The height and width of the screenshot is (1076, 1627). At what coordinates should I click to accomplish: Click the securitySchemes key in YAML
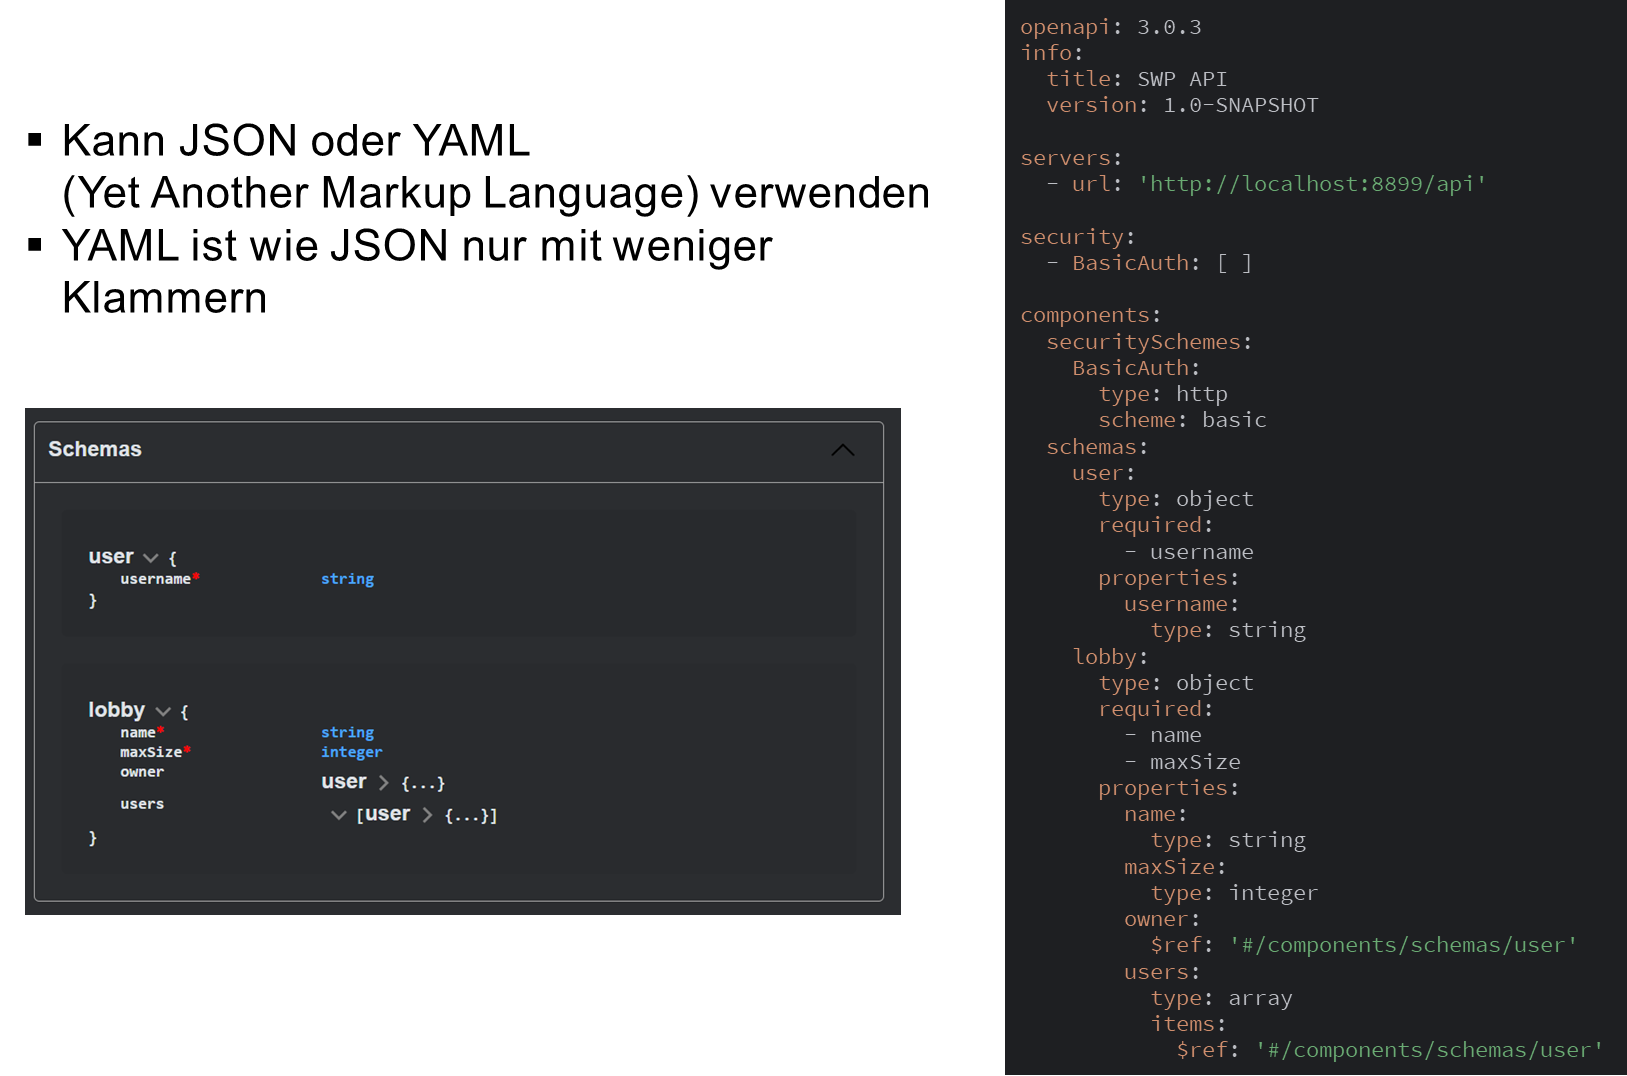click(x=1143, y=342)
